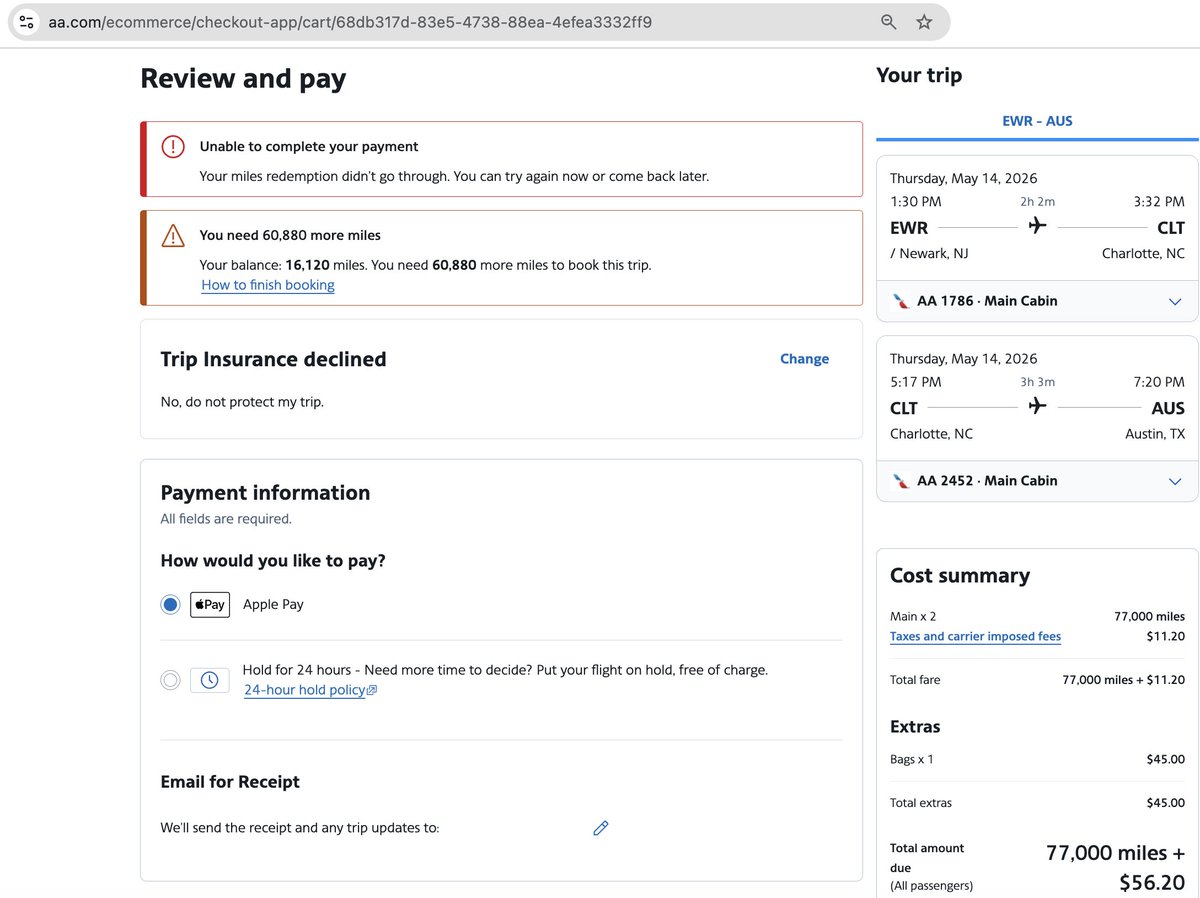
Task: Click the 7:20 PM arrival time
Action: tap(1159, 381)
